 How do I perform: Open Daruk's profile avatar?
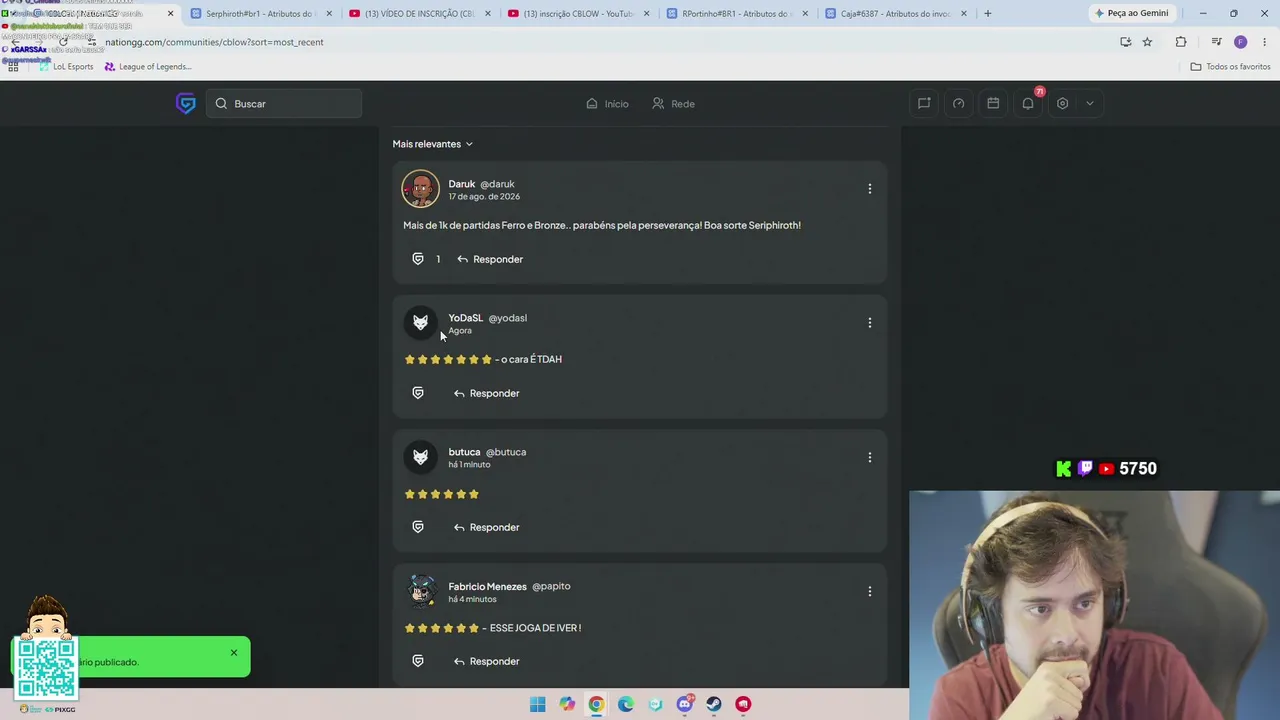coord(421,189)
